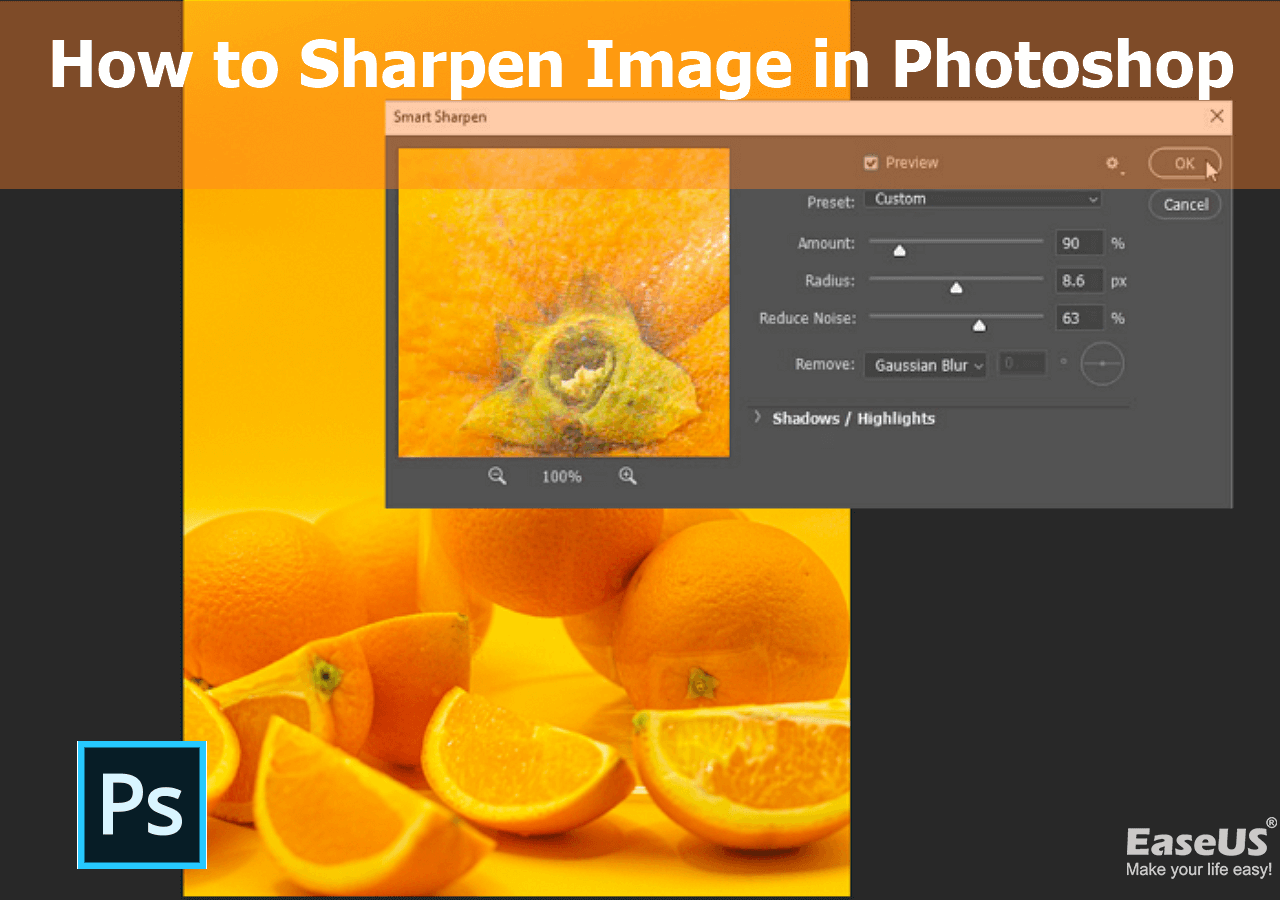Click the blur angle input field
The image size is (1280, 900).
click(x=1022, y=363)
